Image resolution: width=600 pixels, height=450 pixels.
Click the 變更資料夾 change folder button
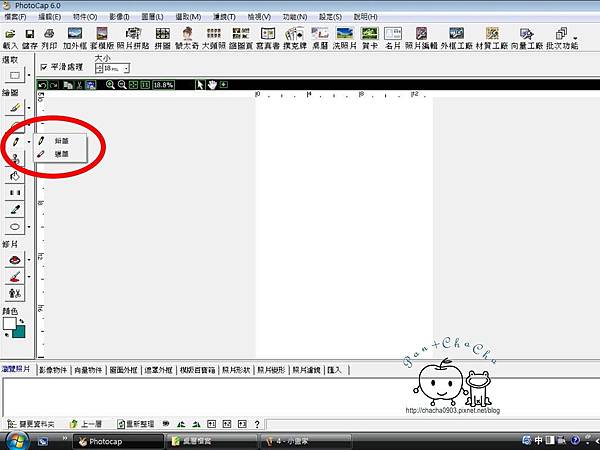[32, 424]
